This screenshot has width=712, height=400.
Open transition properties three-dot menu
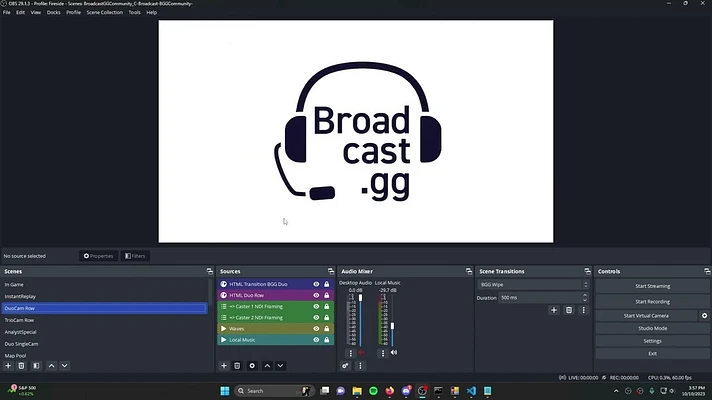[x=583, y=310]
